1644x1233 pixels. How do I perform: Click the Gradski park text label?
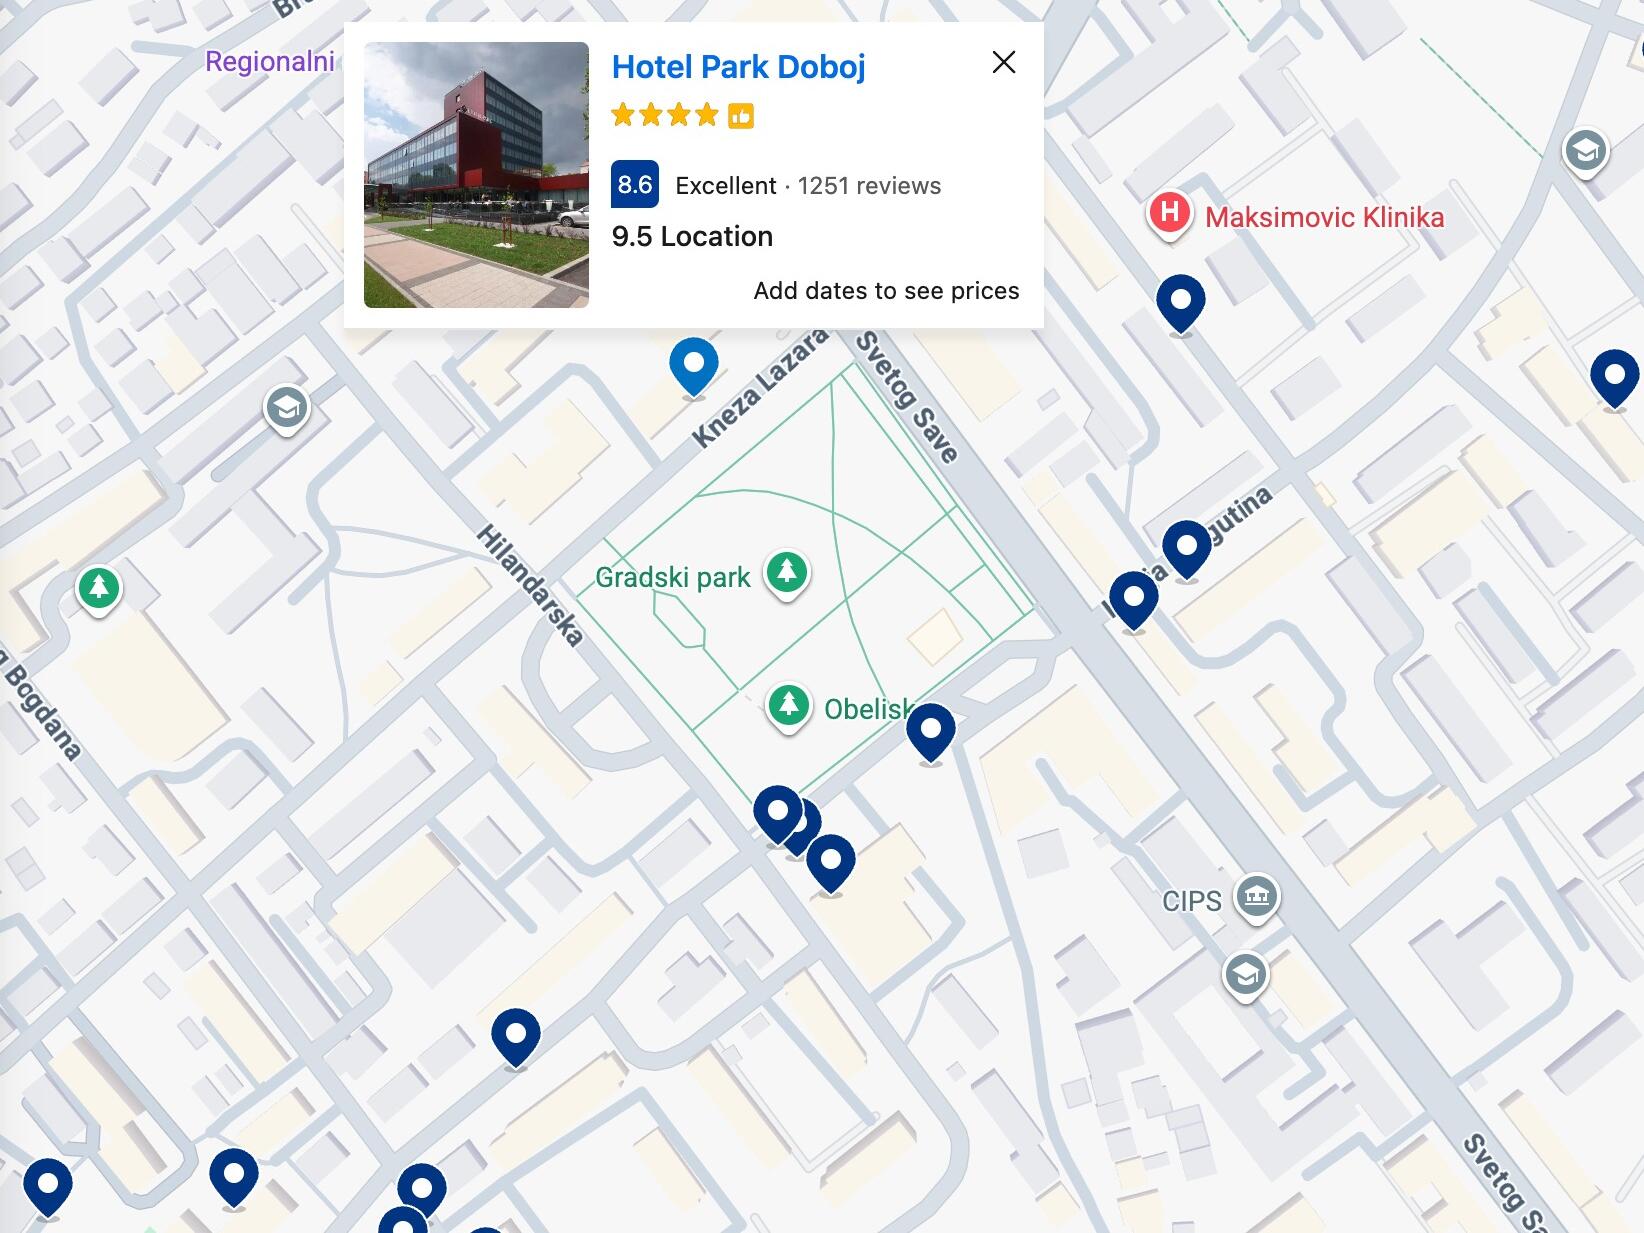pos(673,578)
